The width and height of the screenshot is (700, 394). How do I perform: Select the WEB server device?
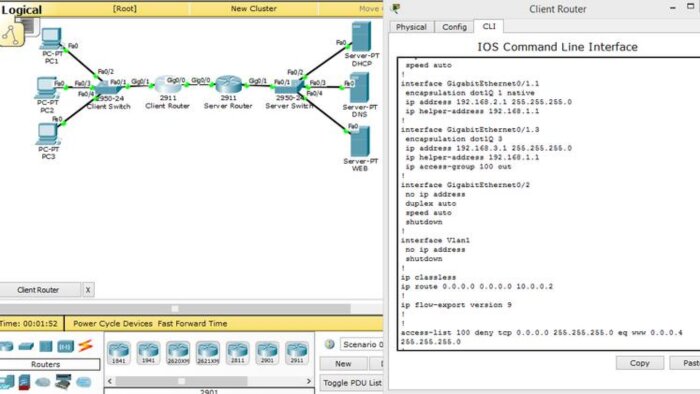360,141
